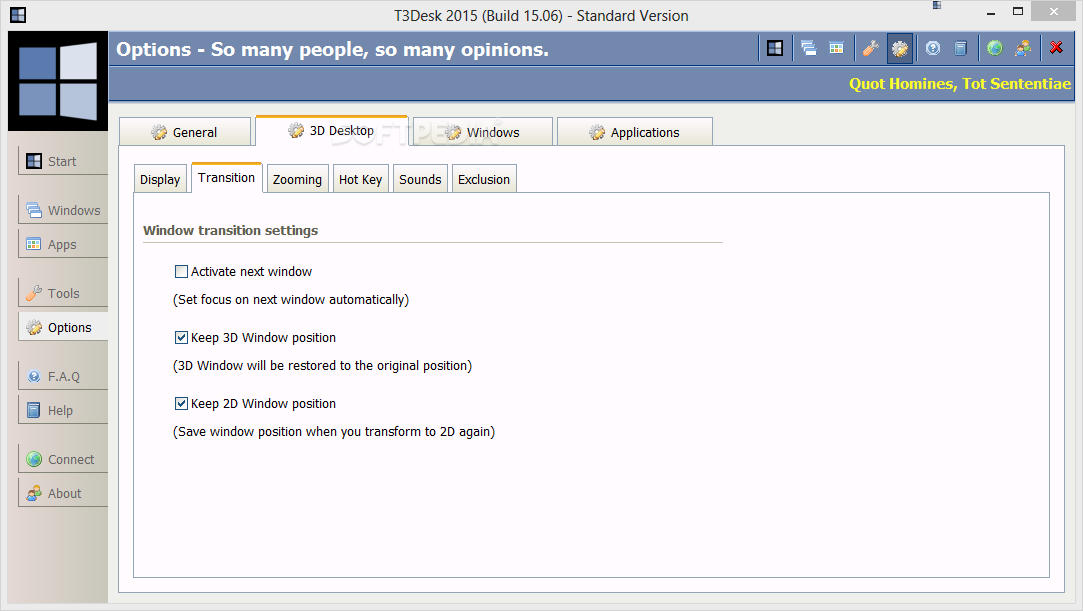Click the Start desktop icon in top toolbar
Image resolution: width=1083 pixels, height=611 pixels.
775,48
